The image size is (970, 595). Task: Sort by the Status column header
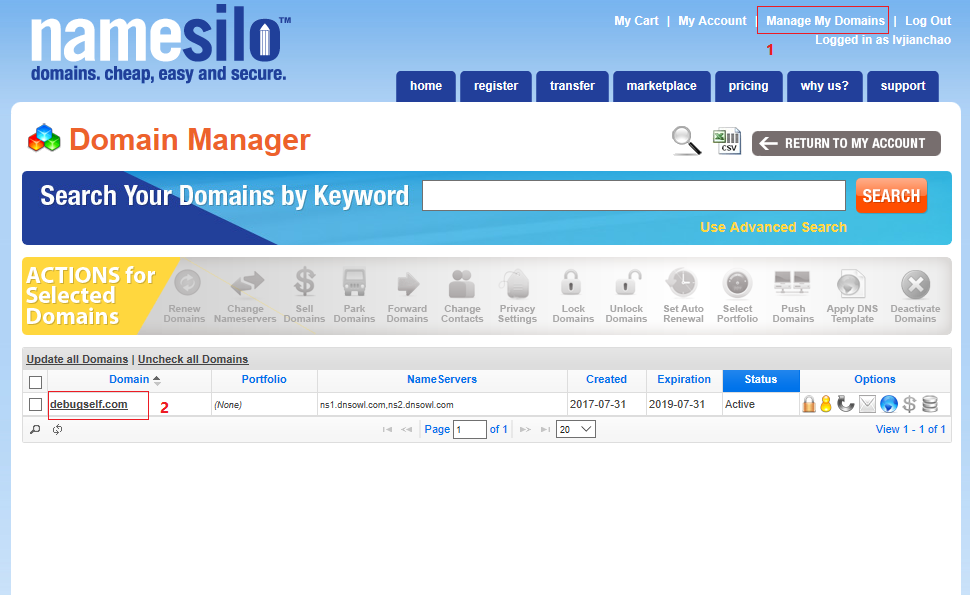click(x=761, y=380)
